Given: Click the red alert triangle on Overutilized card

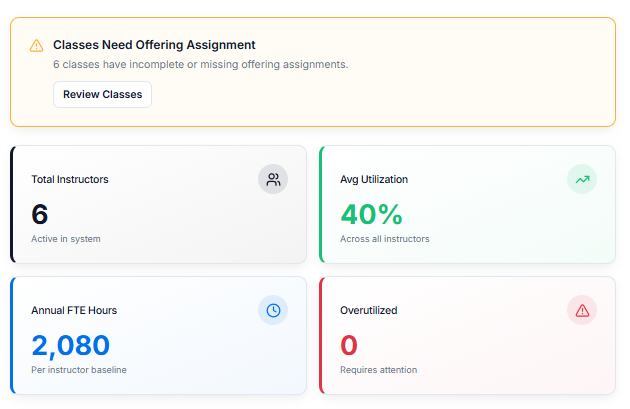Looking at the screenshot, I should coord(582,310).
